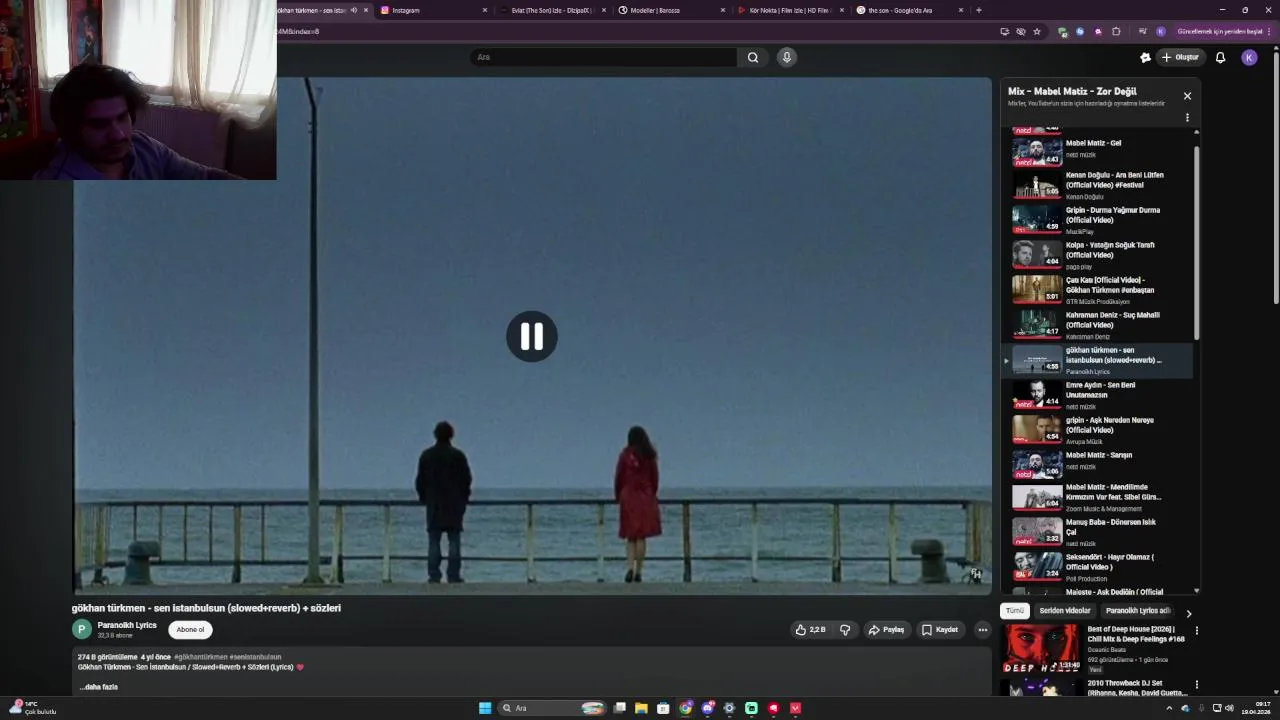Image resolution: width=1280 pixels, height=720 pixels.
Task: Open the YouTube AI sparkle icon
Action: pyautogui.click(x=1145, y=57)
